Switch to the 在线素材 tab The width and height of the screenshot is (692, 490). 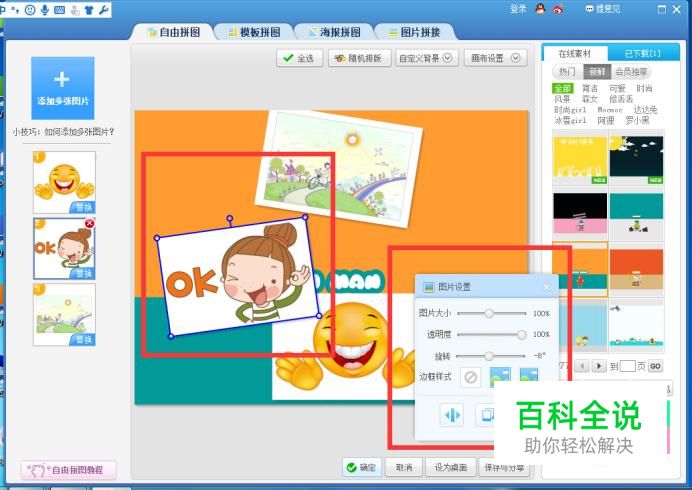coord(575,53)
